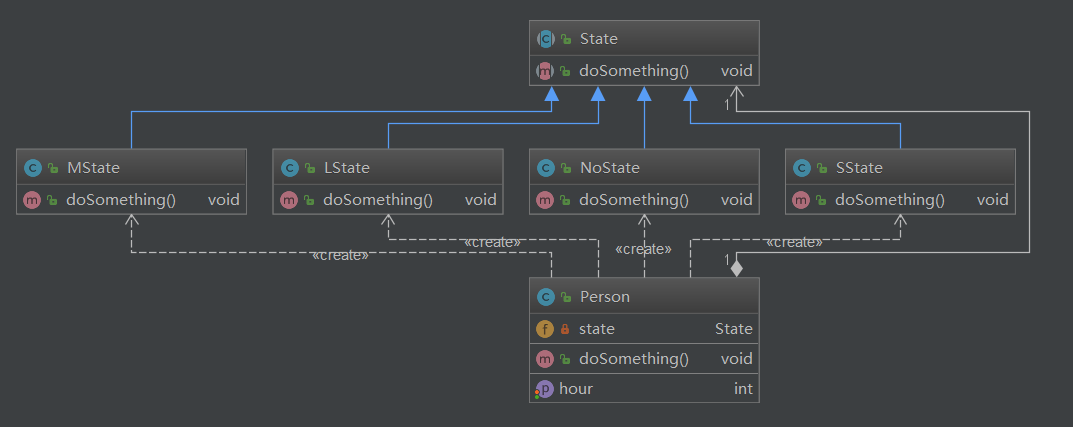Viewport: 1073px width, 427px height.
Task: Click the property icon next to hour
Action: (544, 389)
